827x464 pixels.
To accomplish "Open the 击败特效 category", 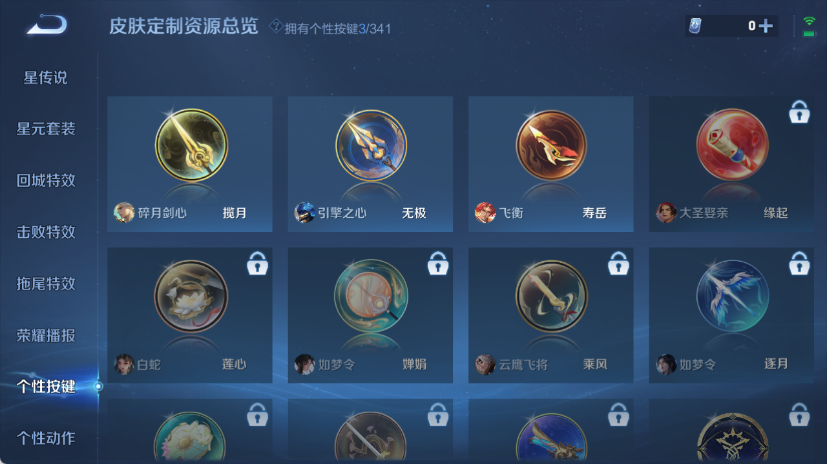I will click(x=46, y=231).
